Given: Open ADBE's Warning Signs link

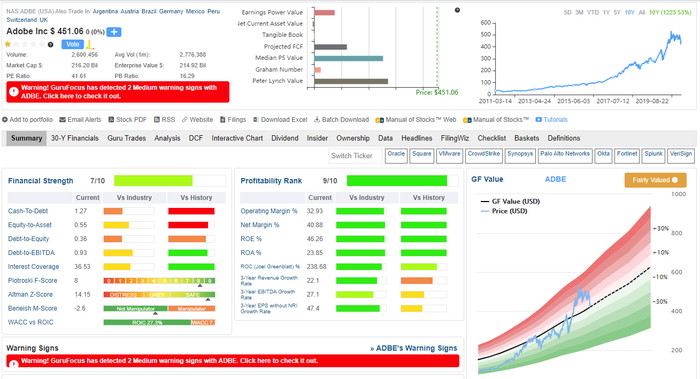Looking at the screenshot, I should coord(413,348).
